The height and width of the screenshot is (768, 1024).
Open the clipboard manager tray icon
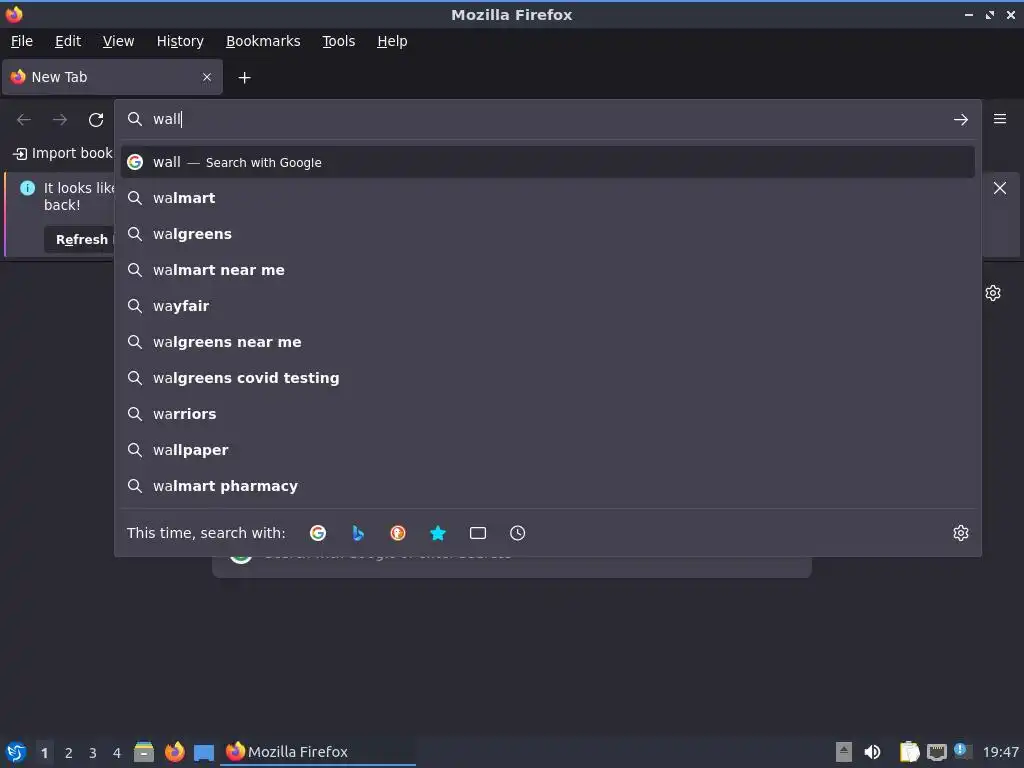point(908,752)
